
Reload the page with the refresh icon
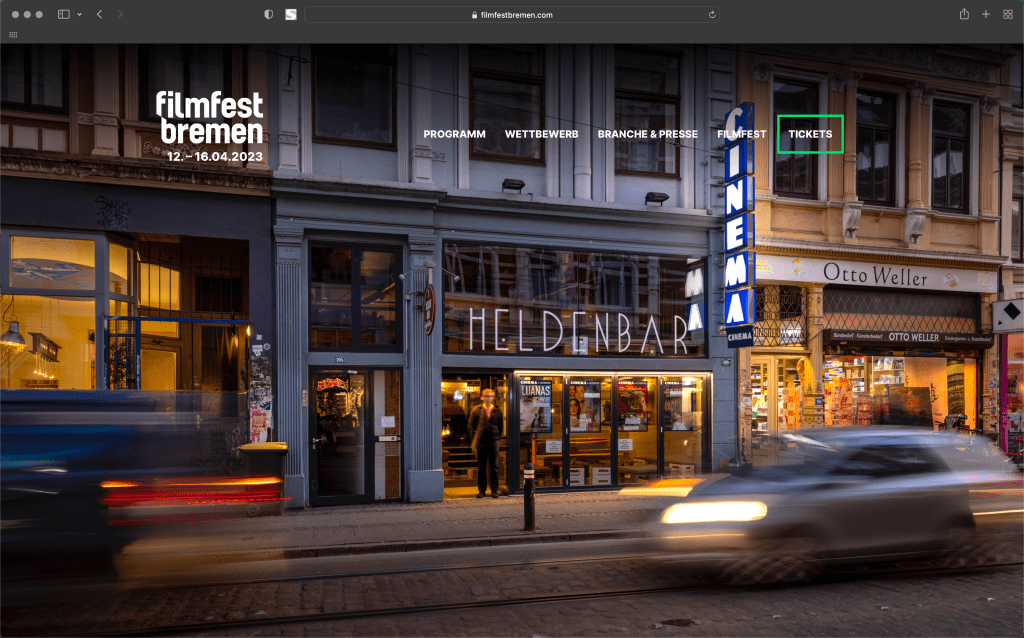pos(712,15)
